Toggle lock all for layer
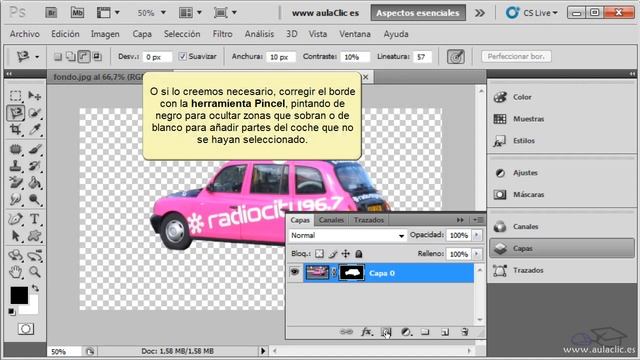 click(359, 254)
